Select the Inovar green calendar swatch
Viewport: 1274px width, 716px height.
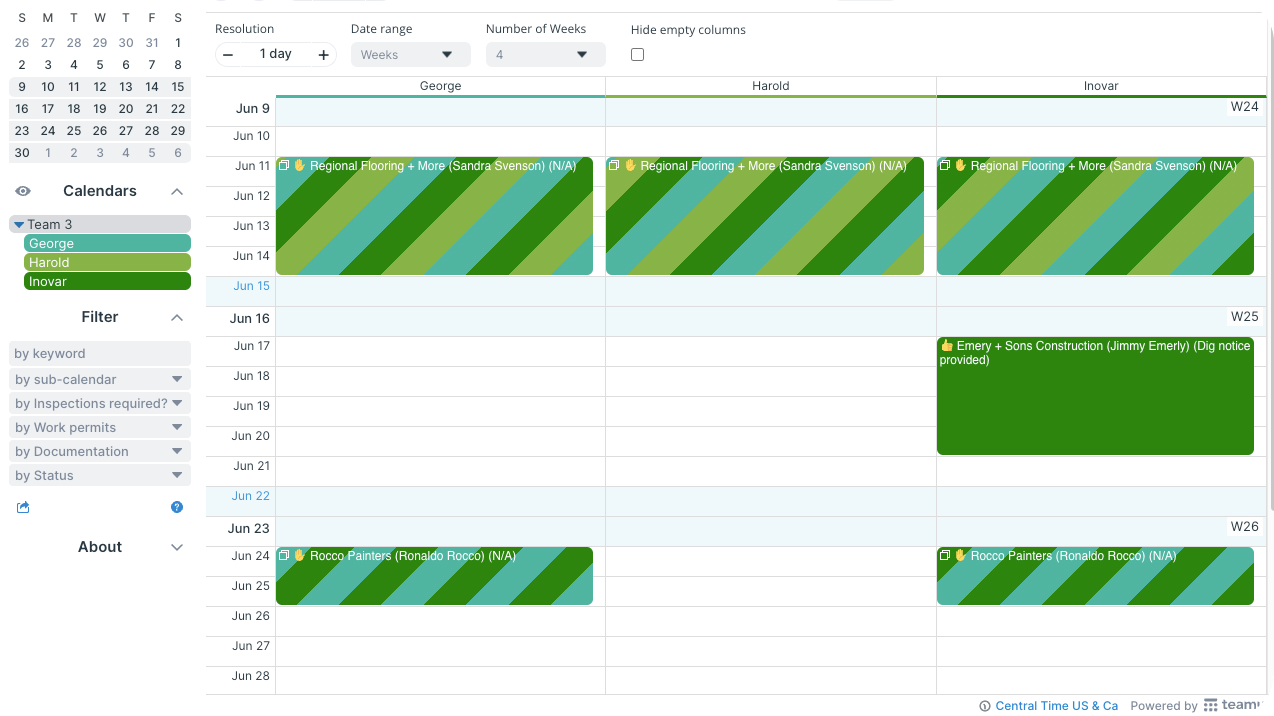point(107,281)
